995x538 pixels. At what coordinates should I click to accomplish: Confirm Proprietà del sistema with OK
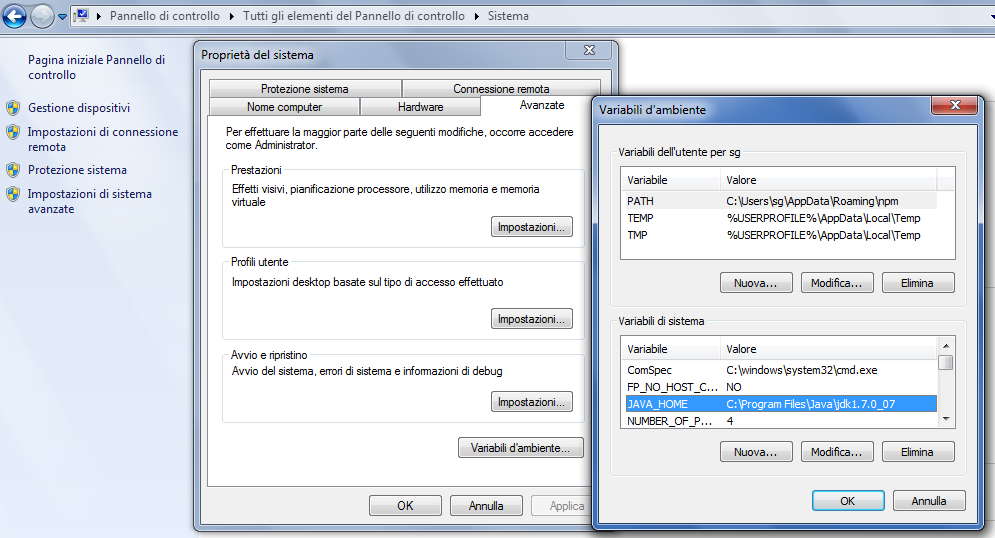tap(405, 506)
